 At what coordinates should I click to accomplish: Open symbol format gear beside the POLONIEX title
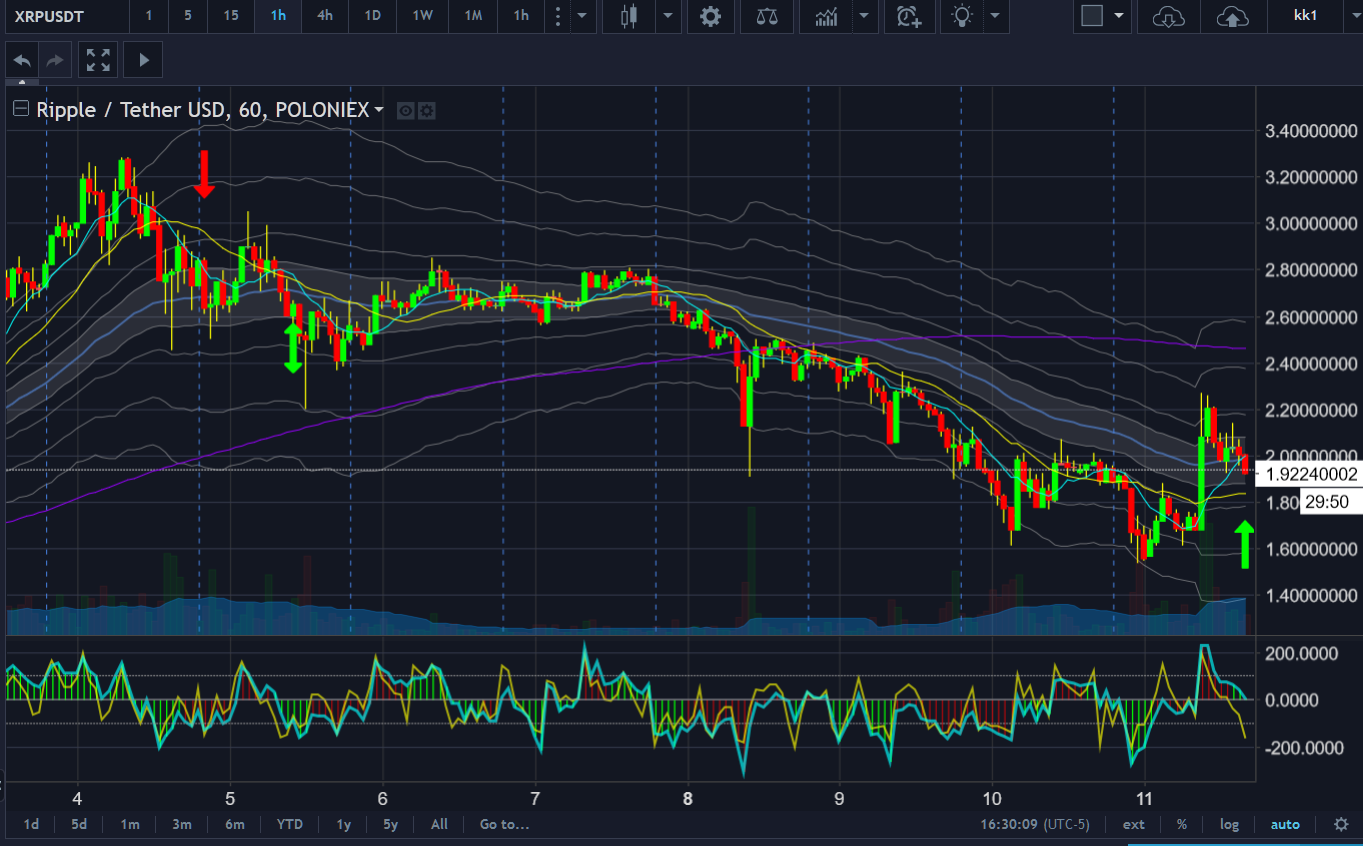(427, 110)
